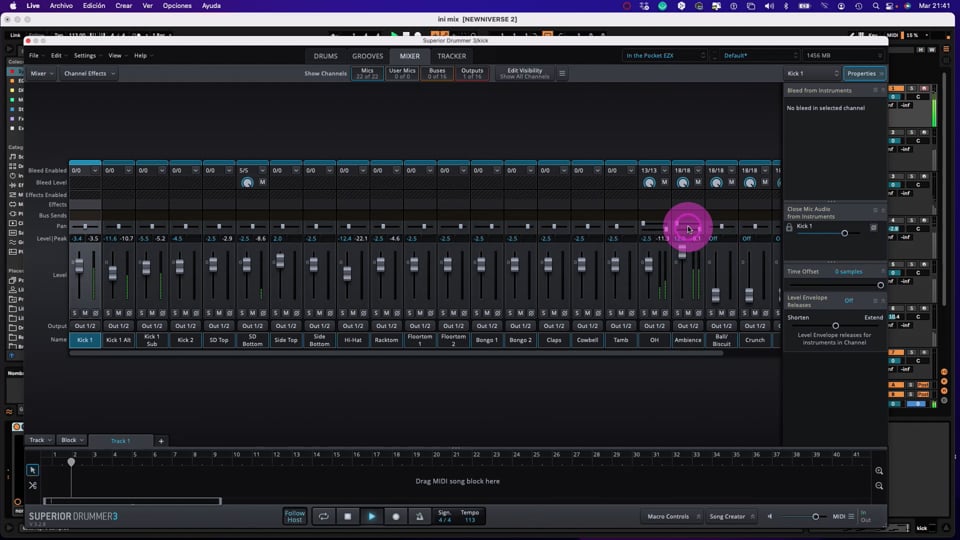Open the Bleed from Instruments panel menu icon

pyautogui.click(x=876, y=91)
